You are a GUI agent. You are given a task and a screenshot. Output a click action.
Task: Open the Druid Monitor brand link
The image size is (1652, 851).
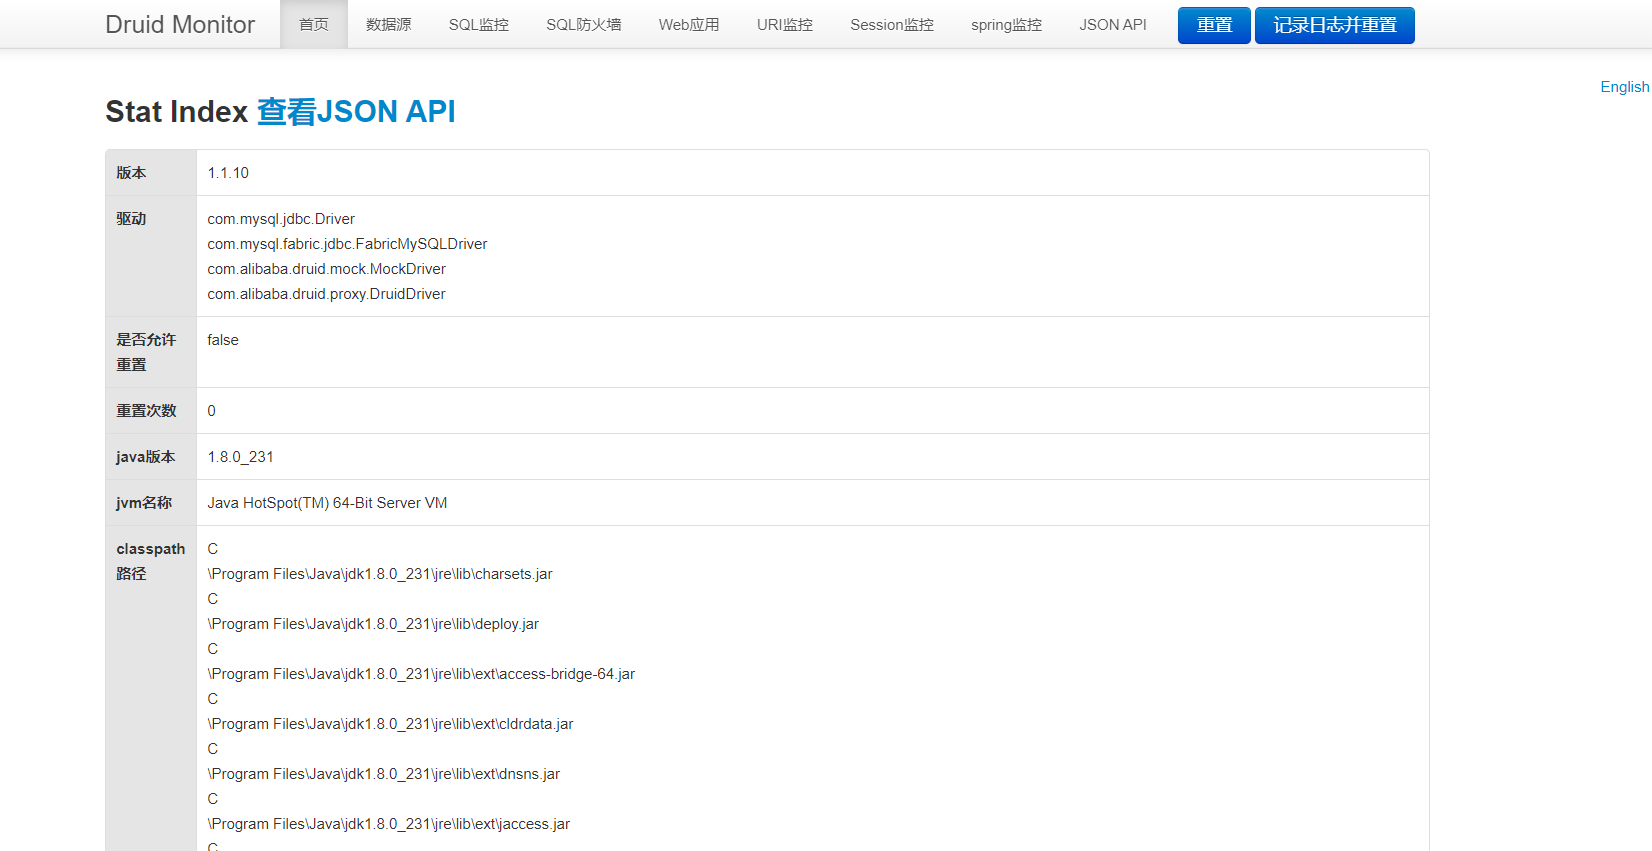click(x=180, y=24)
